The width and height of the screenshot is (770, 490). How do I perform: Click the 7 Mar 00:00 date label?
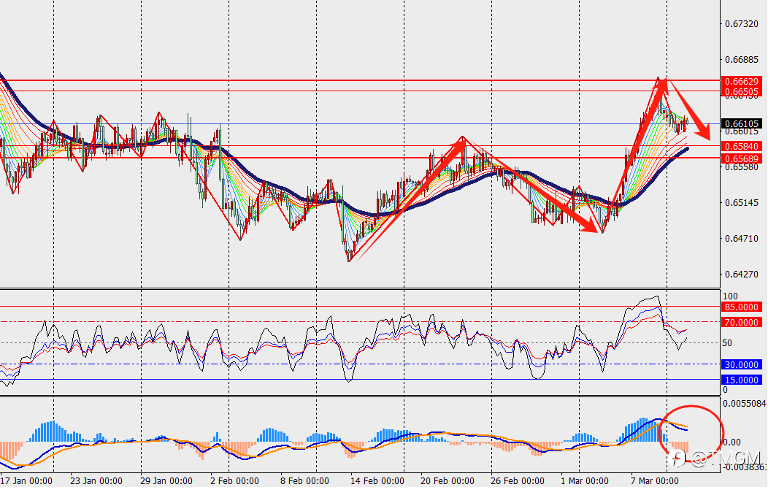click(655, 481)
